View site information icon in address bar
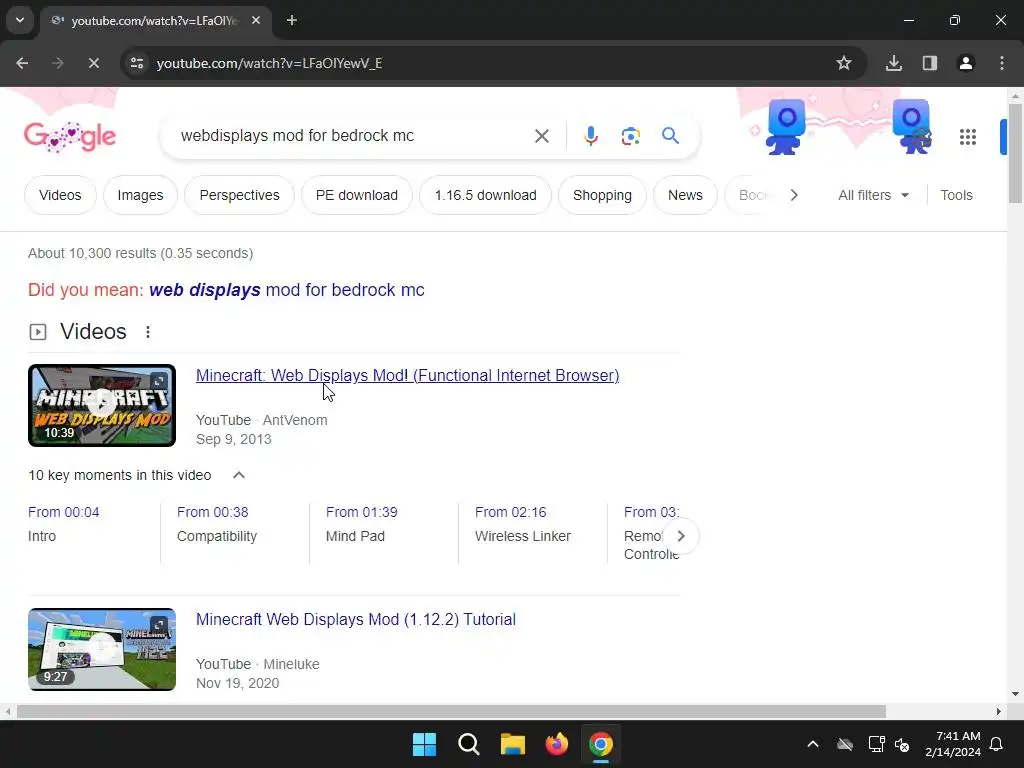 coord(137,63)
